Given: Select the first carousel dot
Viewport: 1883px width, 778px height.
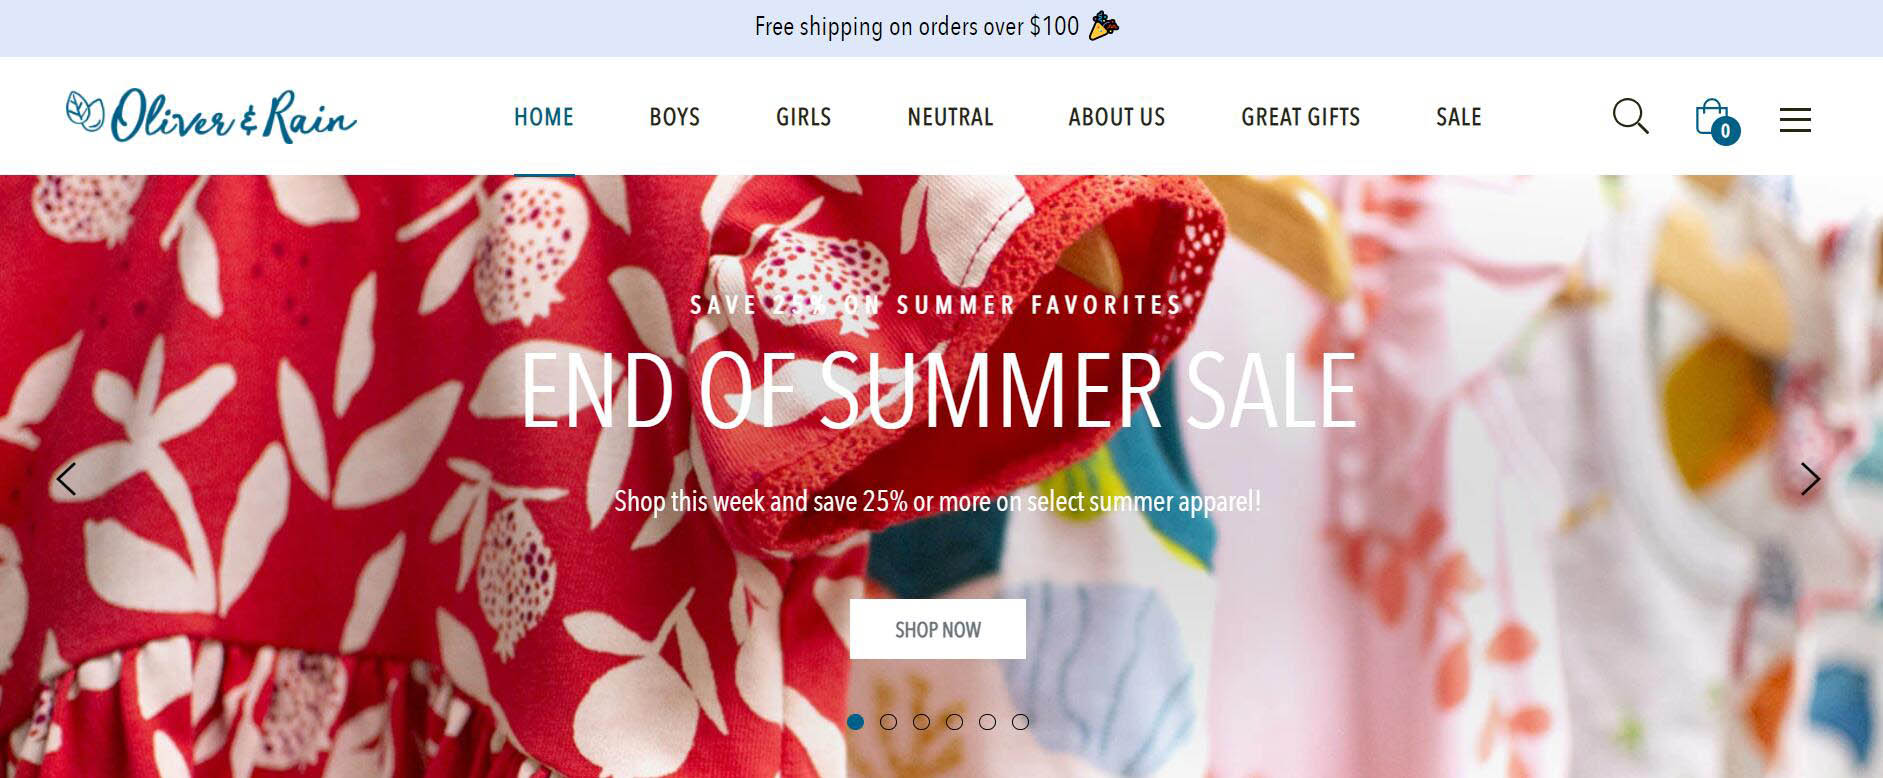Looking at the screenshot, I should point(855,722).
